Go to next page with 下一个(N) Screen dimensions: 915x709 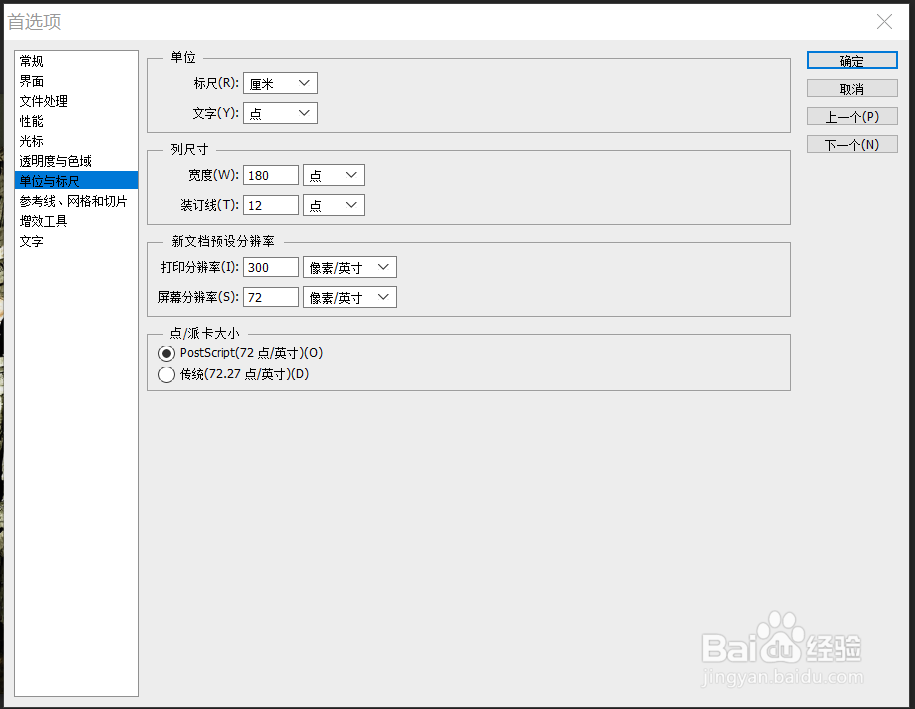852,144
